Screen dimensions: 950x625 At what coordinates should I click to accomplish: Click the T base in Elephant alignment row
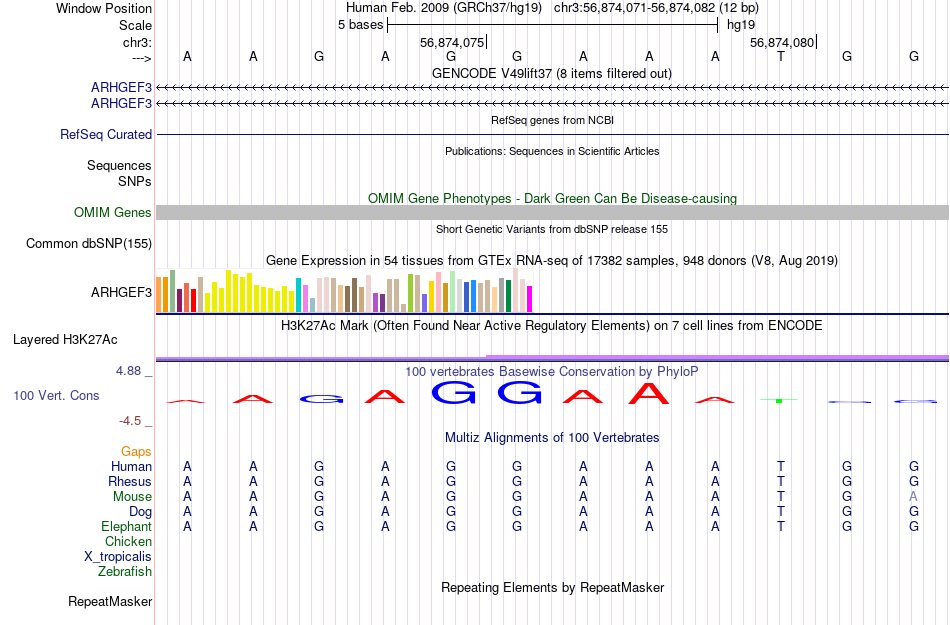coord(781,526)
